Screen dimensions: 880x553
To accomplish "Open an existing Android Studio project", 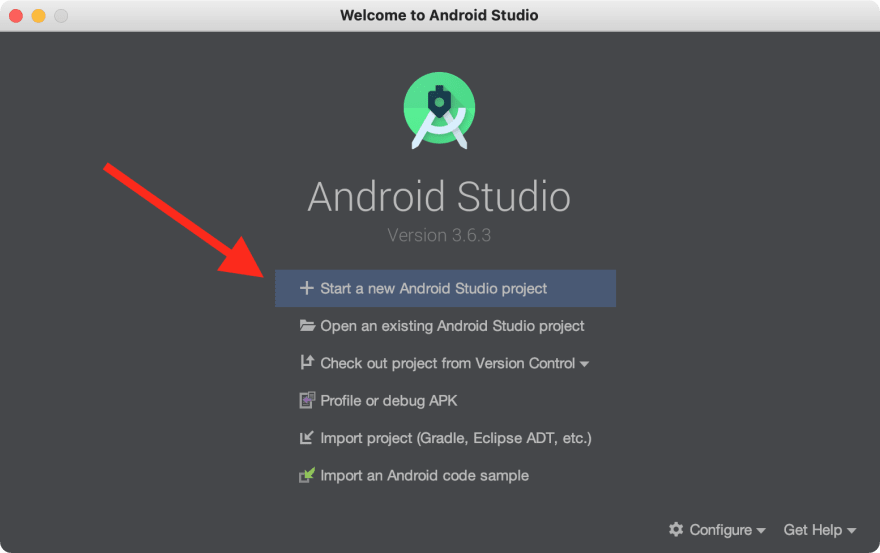I will click(452, 326).
